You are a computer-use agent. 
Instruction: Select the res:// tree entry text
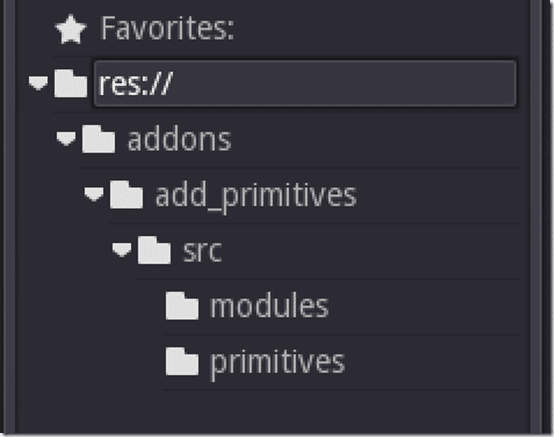[136, 84]
